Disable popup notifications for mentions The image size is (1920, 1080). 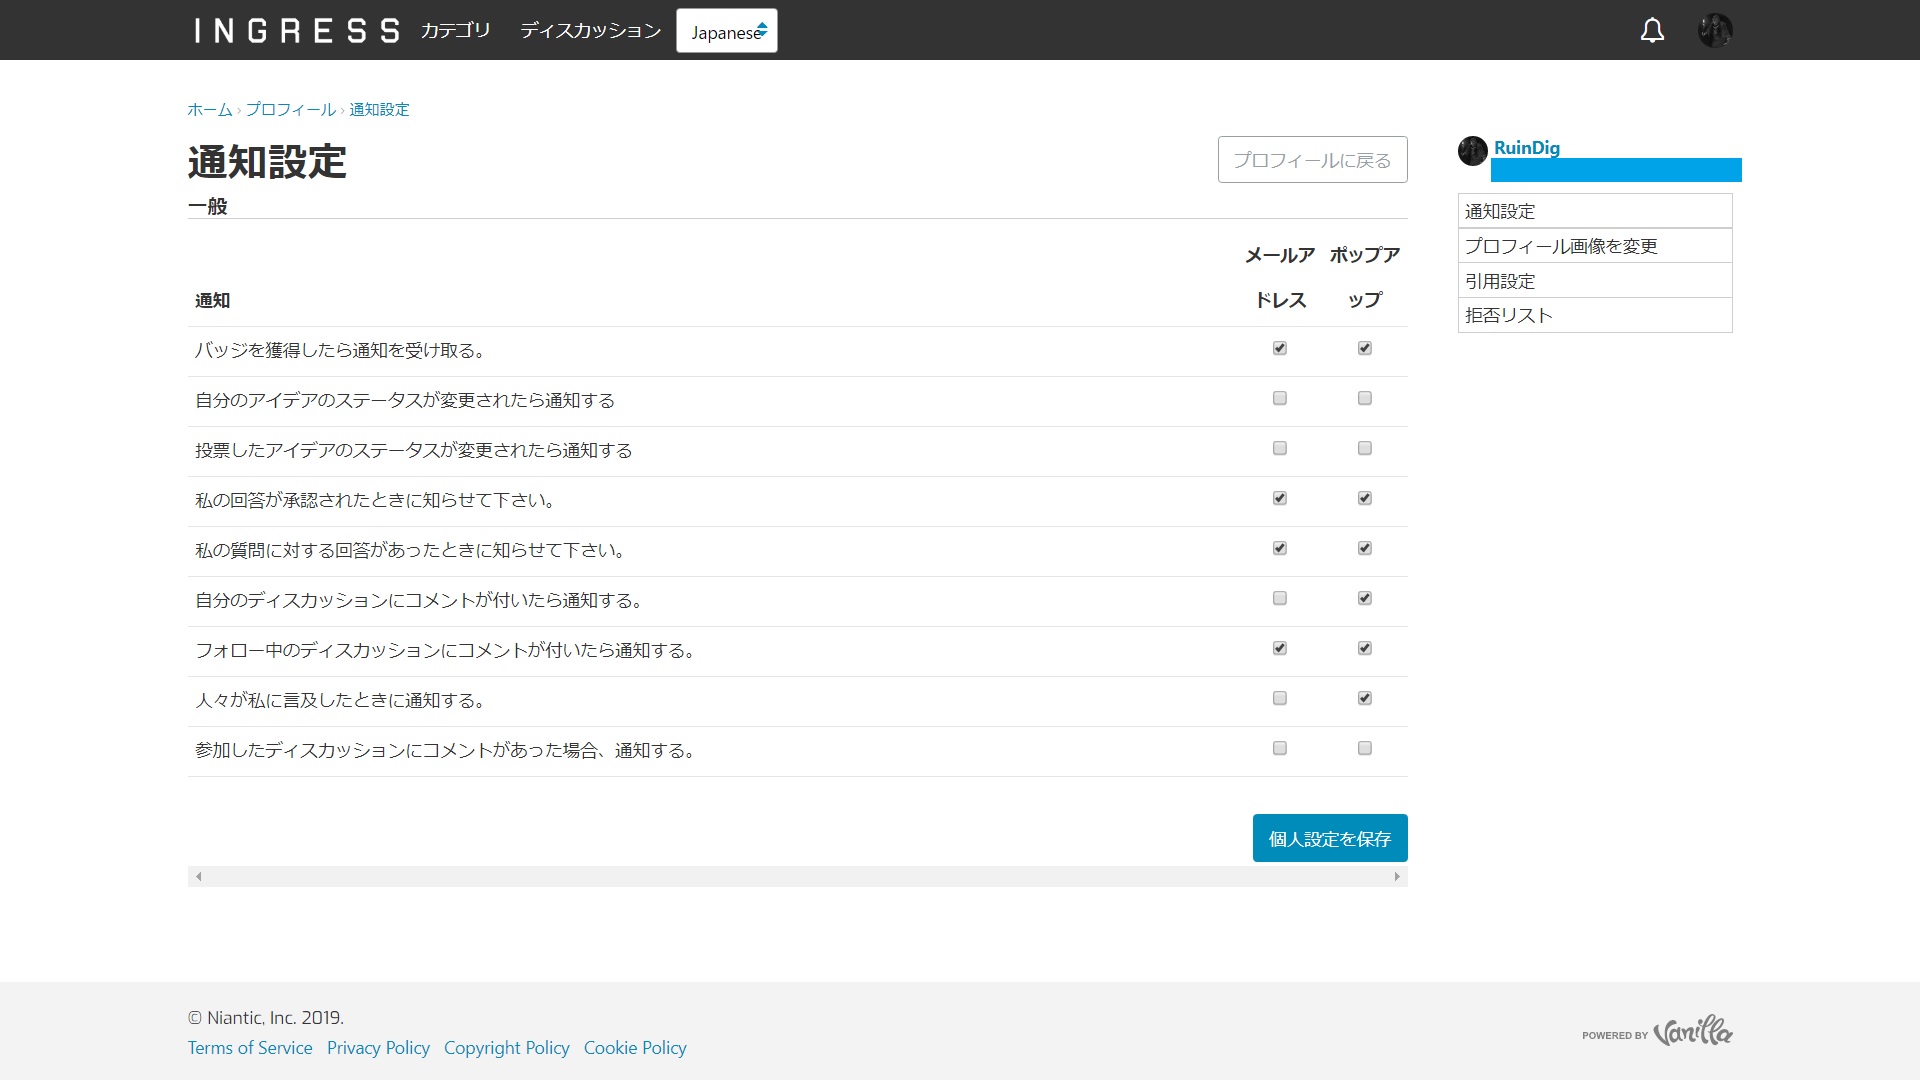pos(1363,698)
